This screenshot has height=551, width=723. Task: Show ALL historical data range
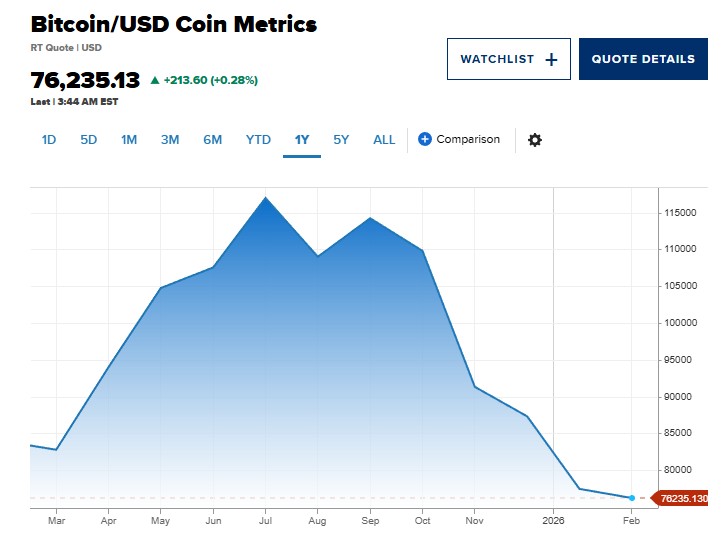click(x=384, y=140)
